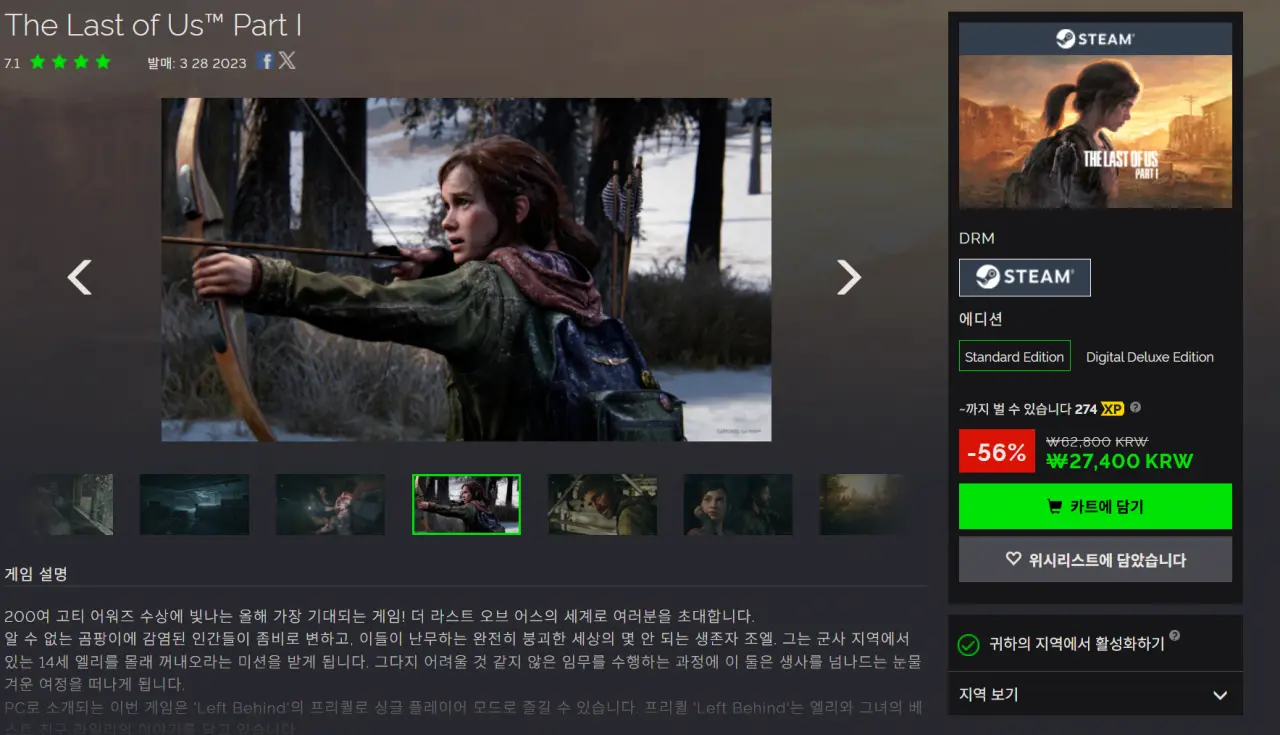Click the 에디션 label
Screen dimensions: 1280x735
click(981, 319)
